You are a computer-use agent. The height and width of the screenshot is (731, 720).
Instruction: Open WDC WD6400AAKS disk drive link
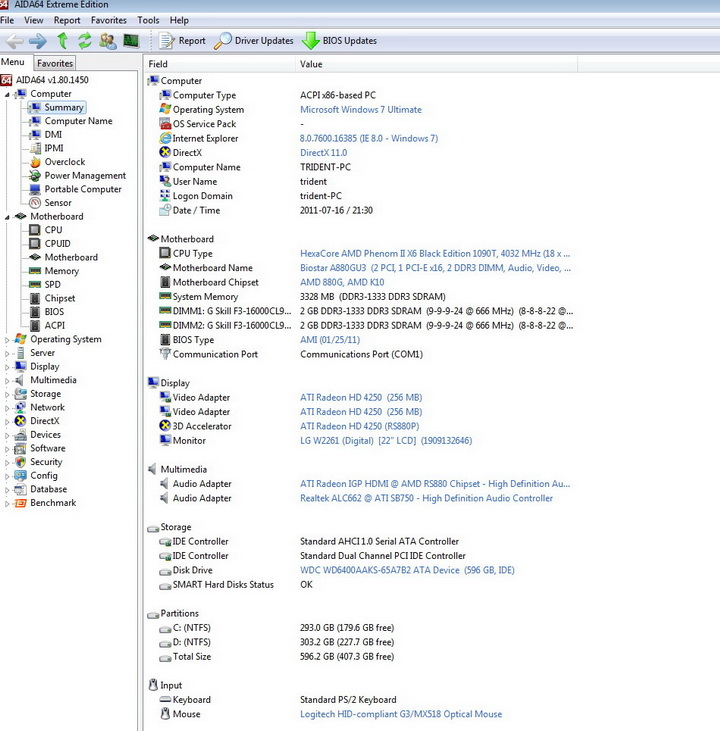(x=408, y=570)
